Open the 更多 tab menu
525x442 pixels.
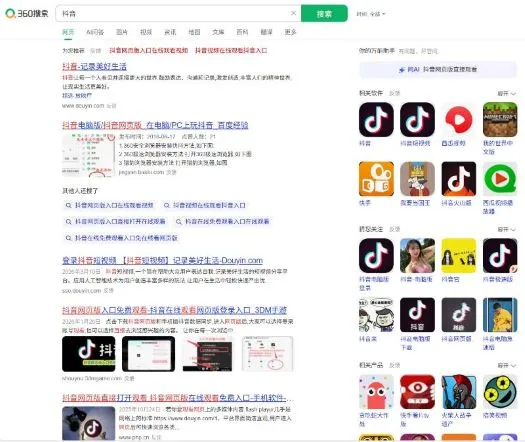290,32
